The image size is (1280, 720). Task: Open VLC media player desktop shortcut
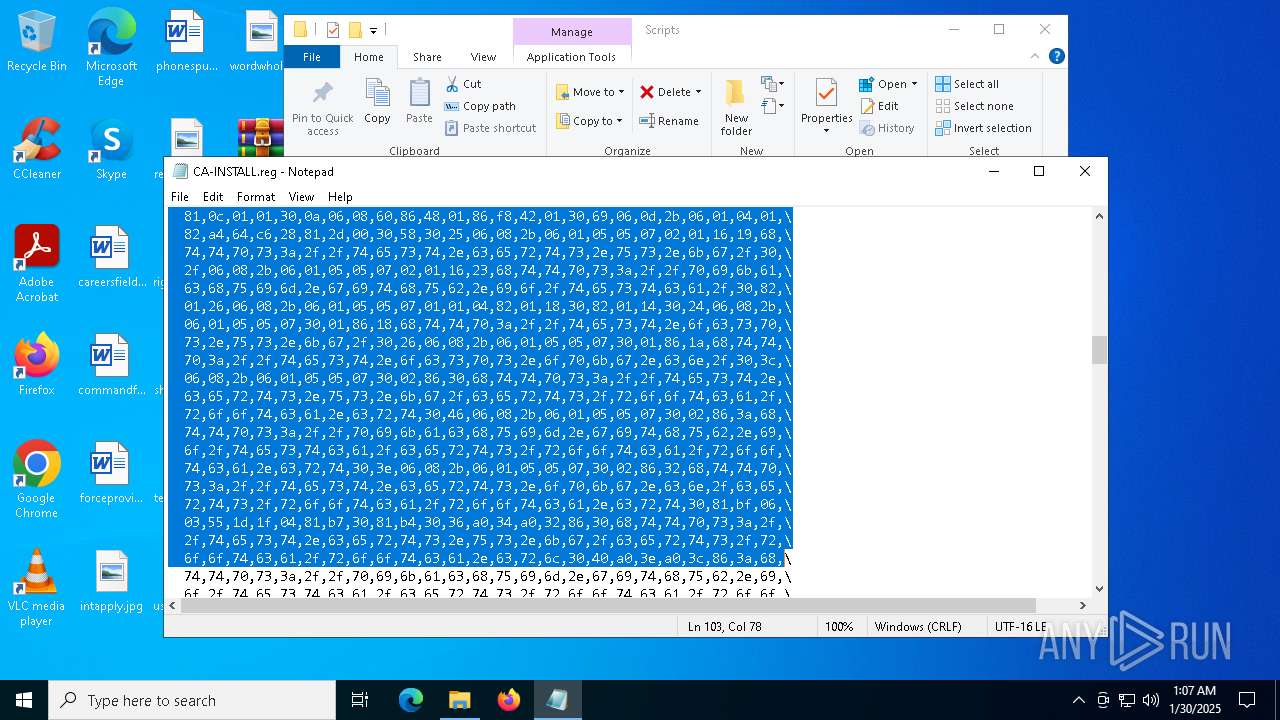click(37, 587)
